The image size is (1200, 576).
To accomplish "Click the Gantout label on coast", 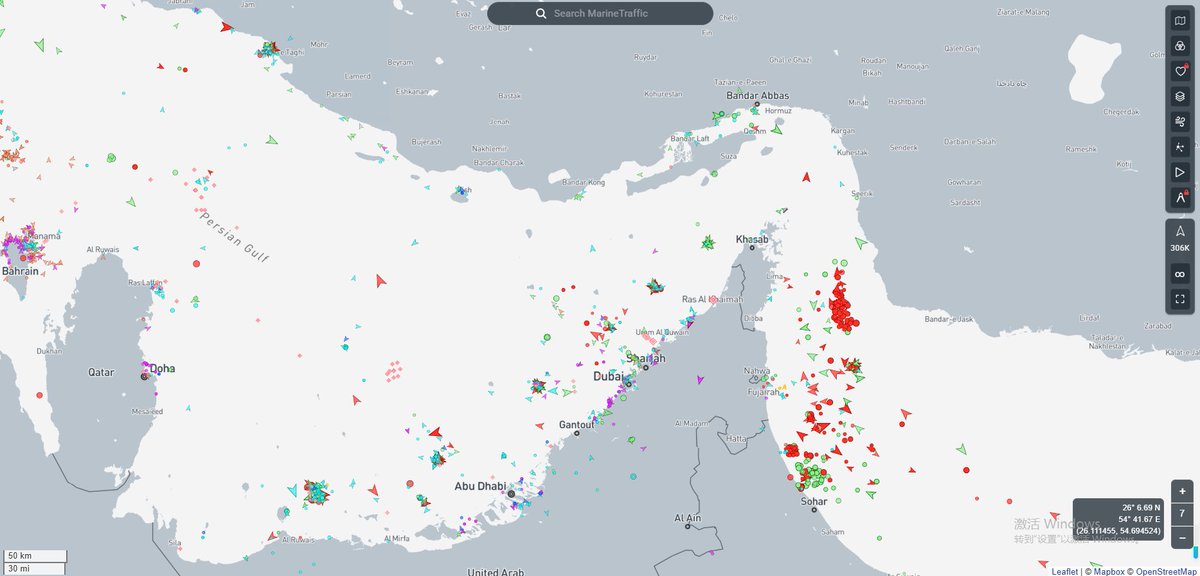I will pos(576,424).
